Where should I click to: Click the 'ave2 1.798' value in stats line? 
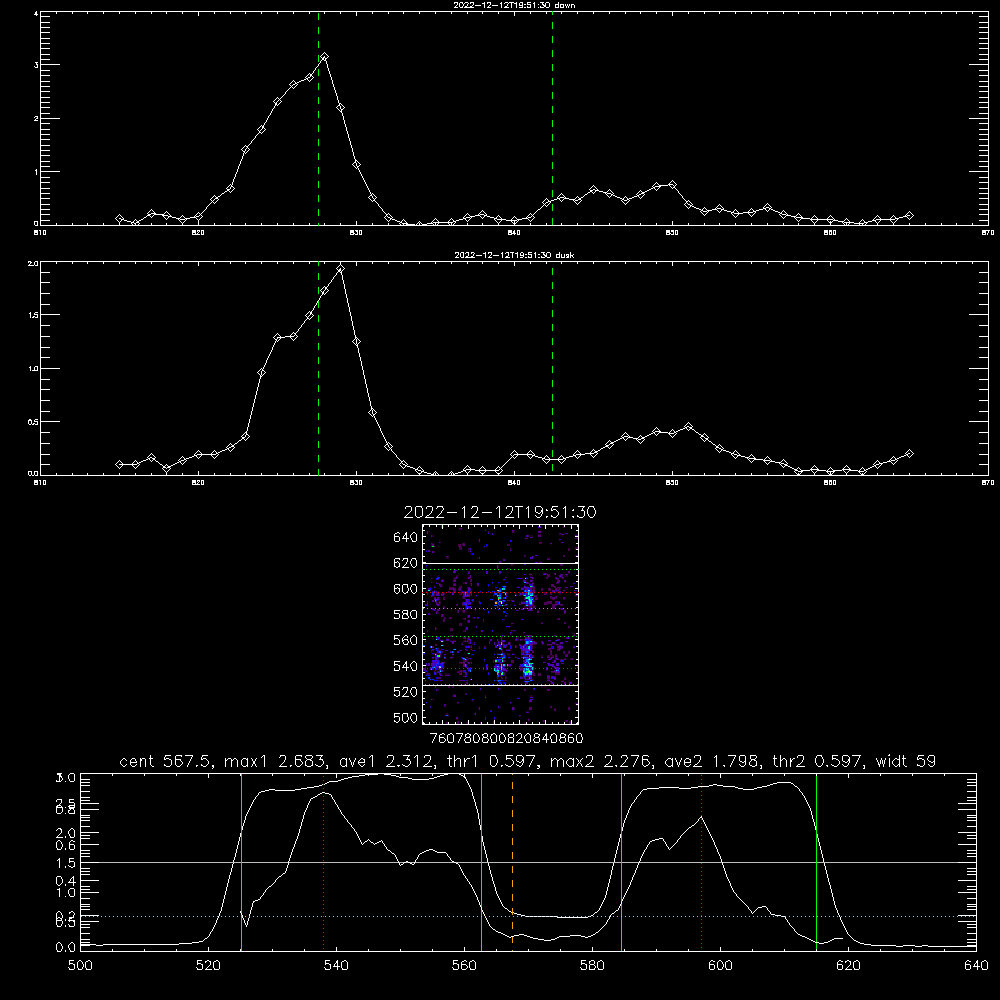click(712, 761)
